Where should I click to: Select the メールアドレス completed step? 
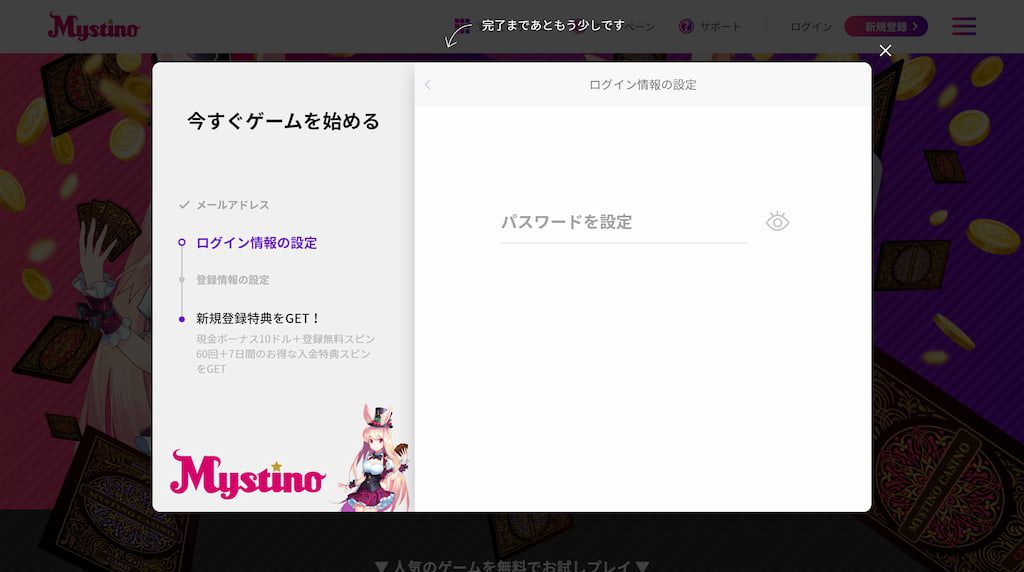point(232,205)
